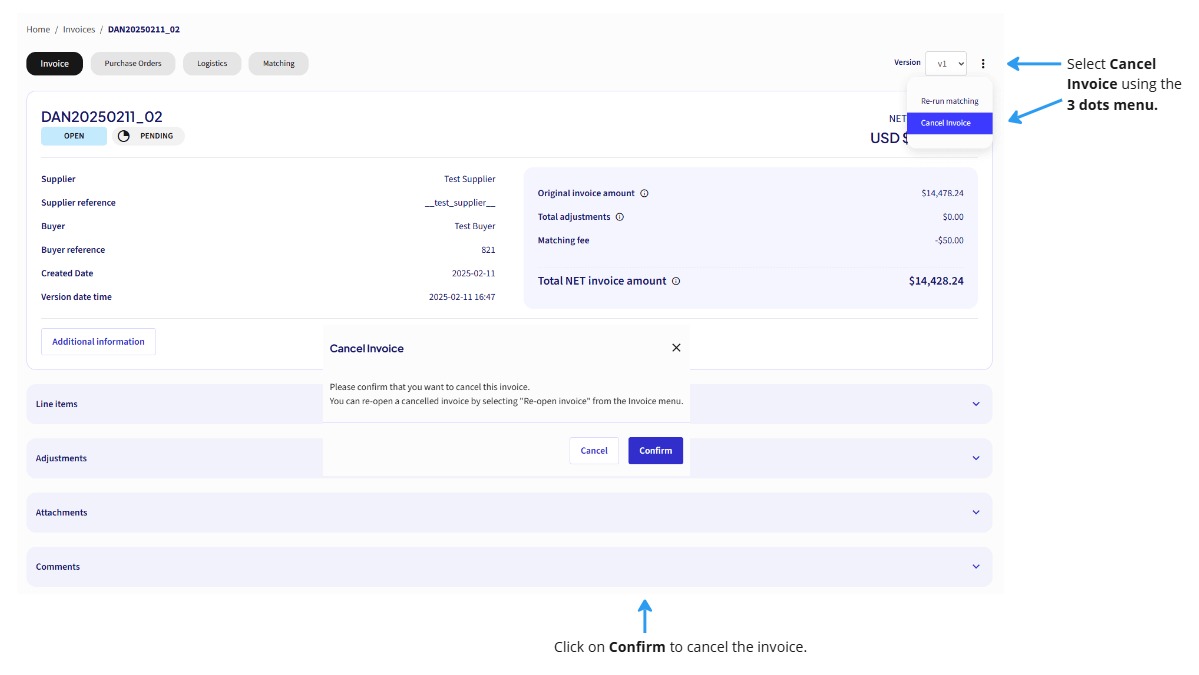Switch to the Matching tab
This screenshot has height=675, width=1199.
(278, 63)
